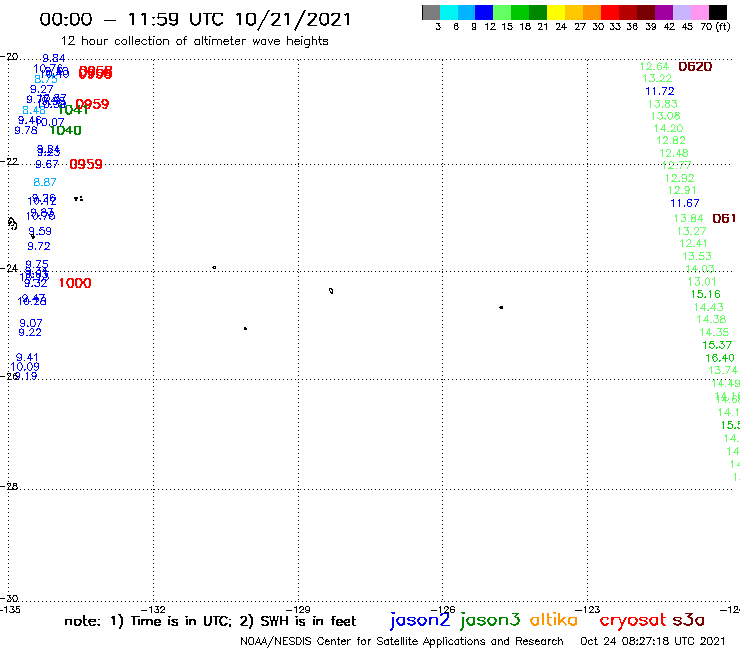Click the cryosat satellite legend label
Viewport: 740px width, 650px height.
pos(632,621)
